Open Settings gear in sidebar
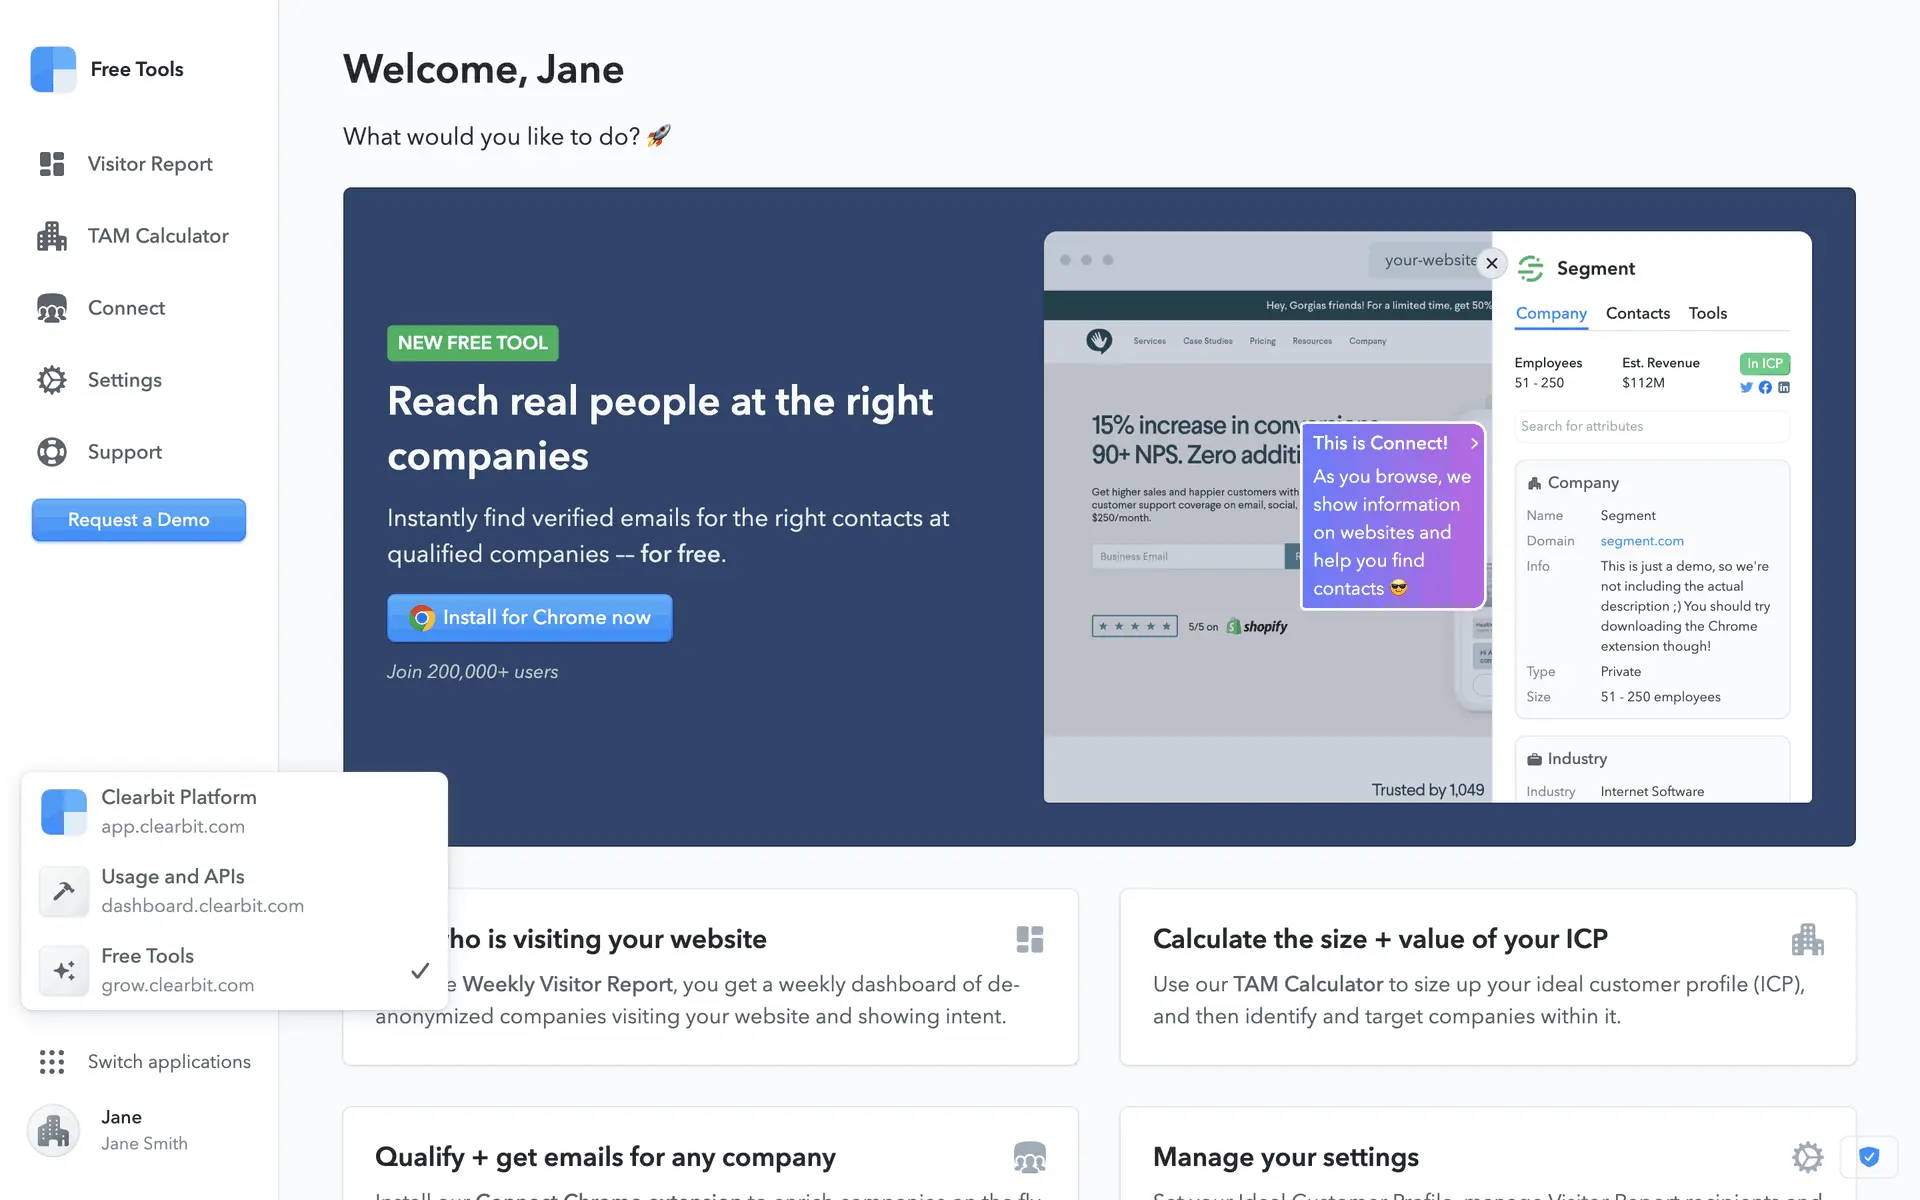Screen dimensions: 1920x1200 tap(52, 380)
